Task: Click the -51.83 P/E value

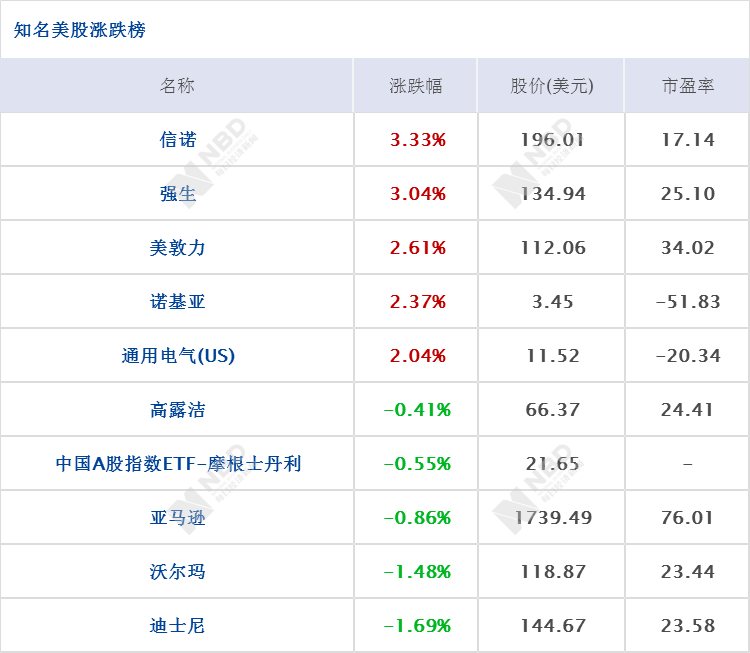Action: point(688,302)
